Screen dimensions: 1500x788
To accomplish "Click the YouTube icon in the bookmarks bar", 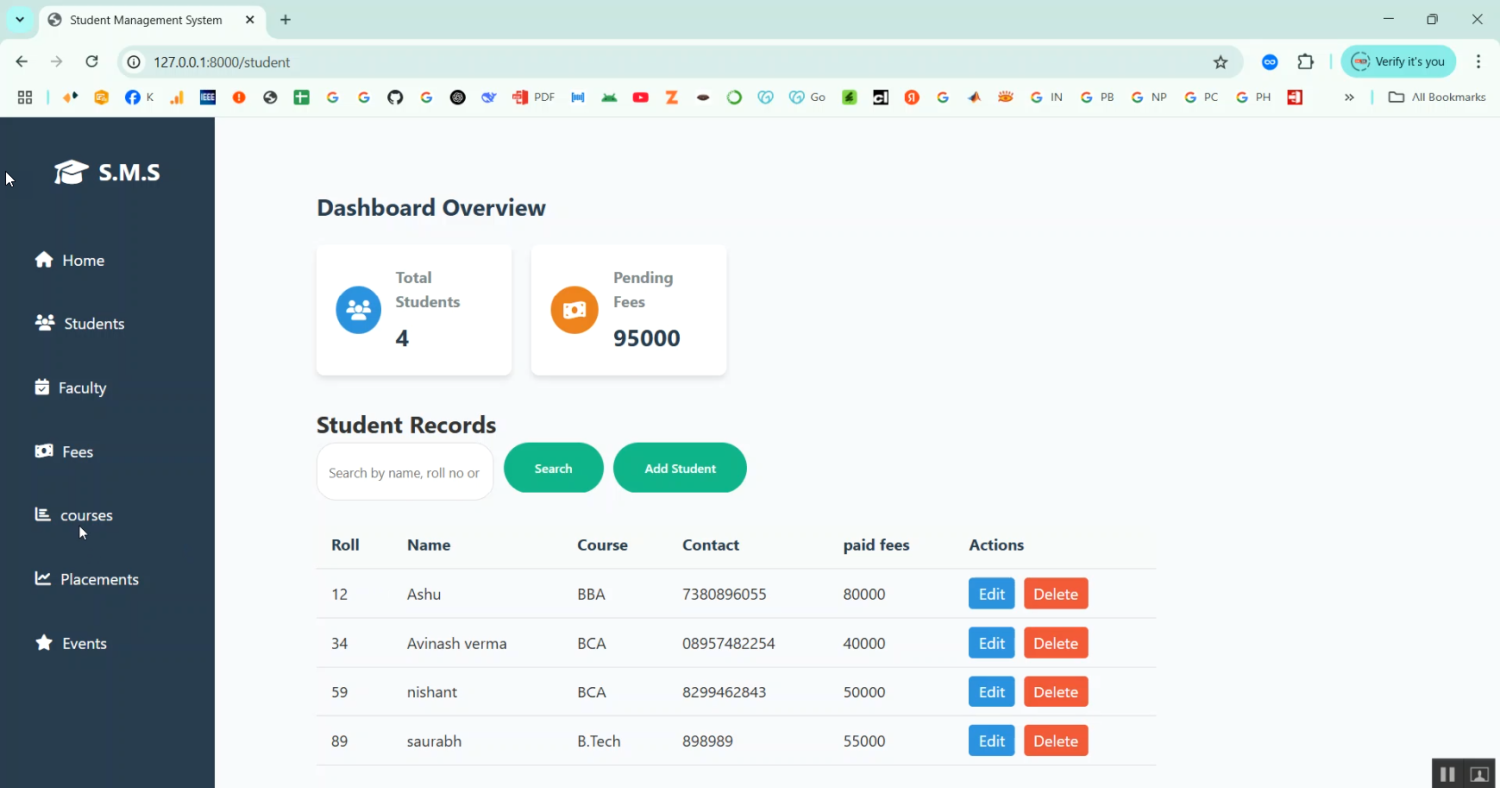I will pyautogui.click(x=641, y=97).
